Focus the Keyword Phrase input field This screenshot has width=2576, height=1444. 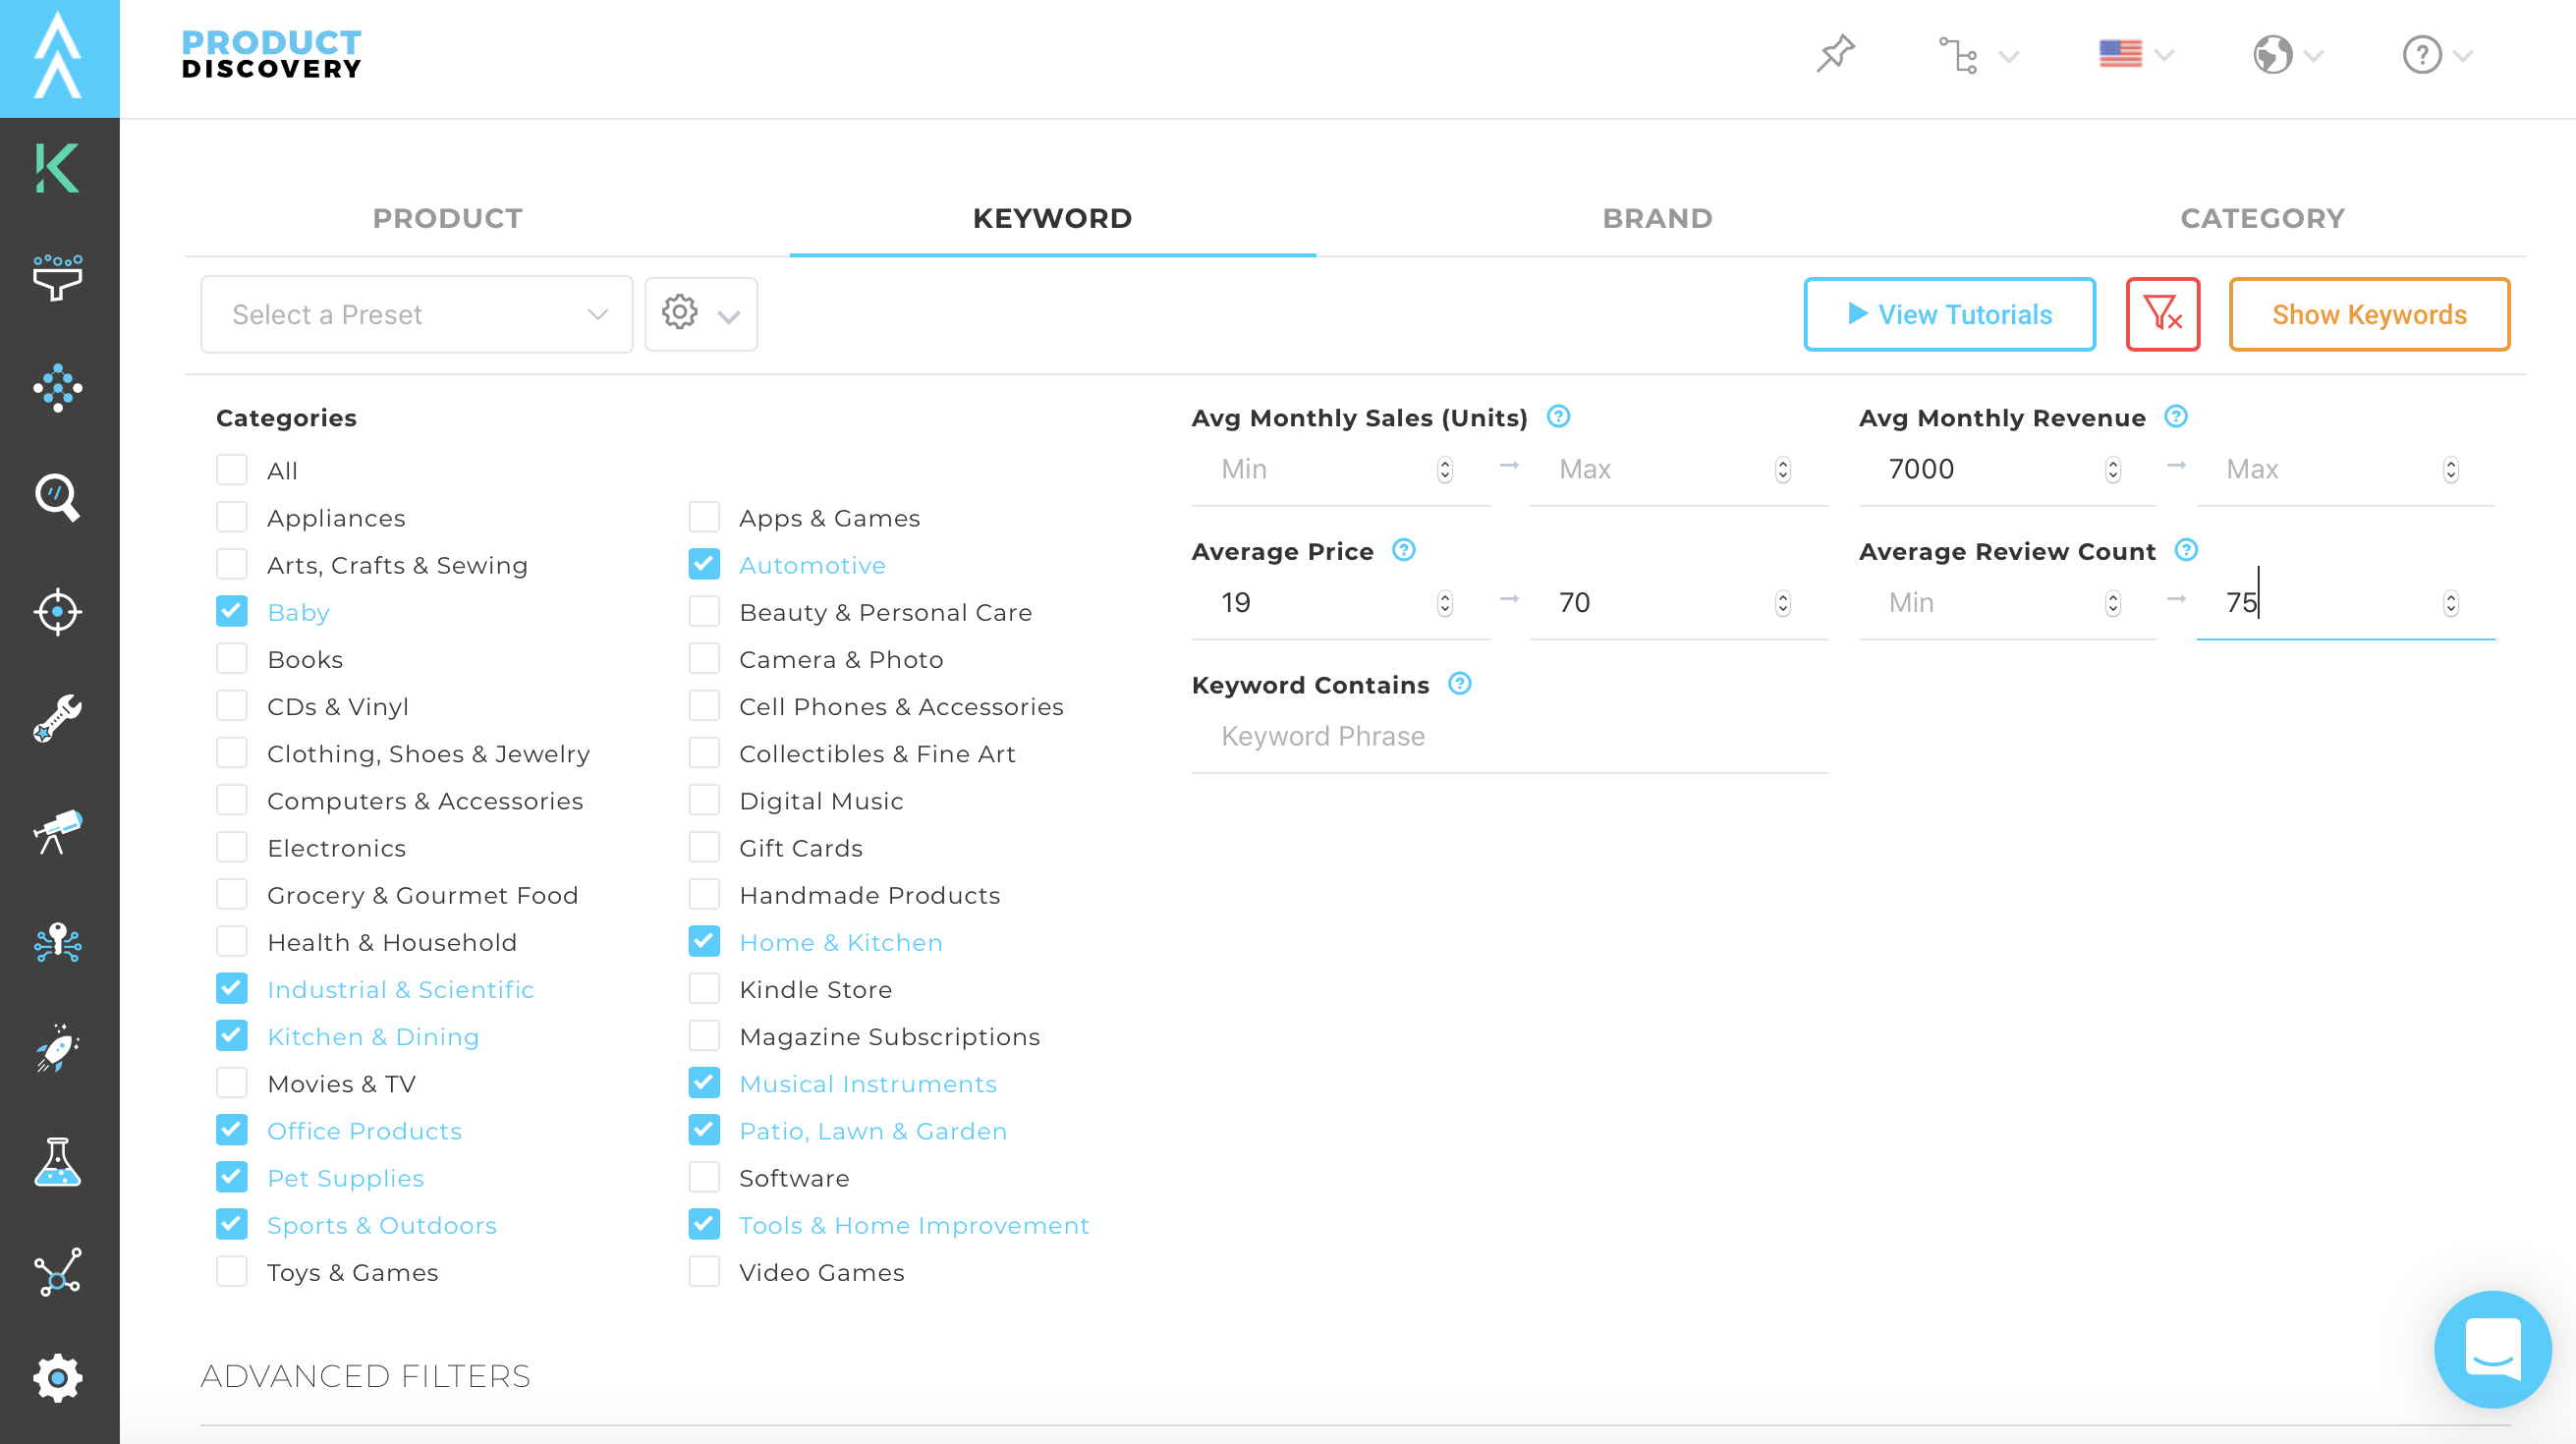pos(1509,736)
